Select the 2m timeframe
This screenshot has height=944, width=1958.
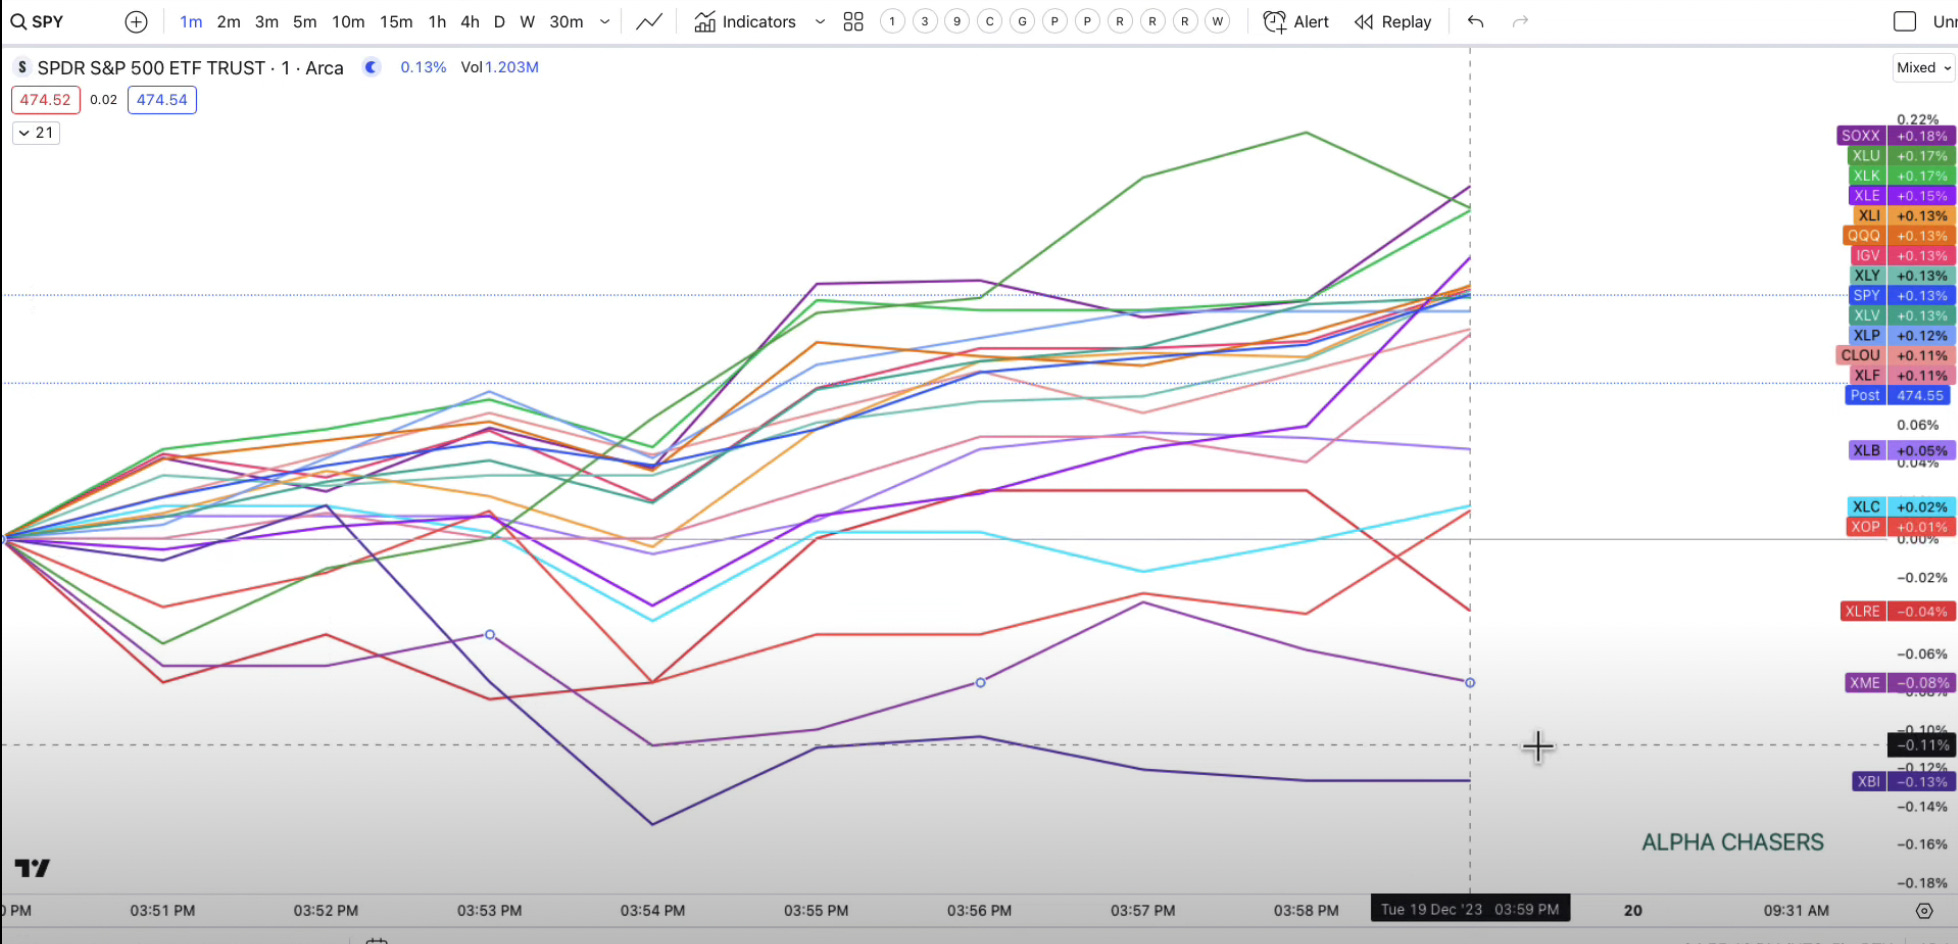pyautogui.click(x=229, y=21)
